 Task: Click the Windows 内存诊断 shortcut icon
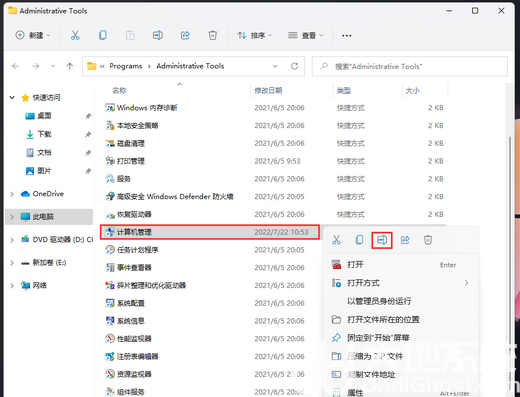point(110,108)
